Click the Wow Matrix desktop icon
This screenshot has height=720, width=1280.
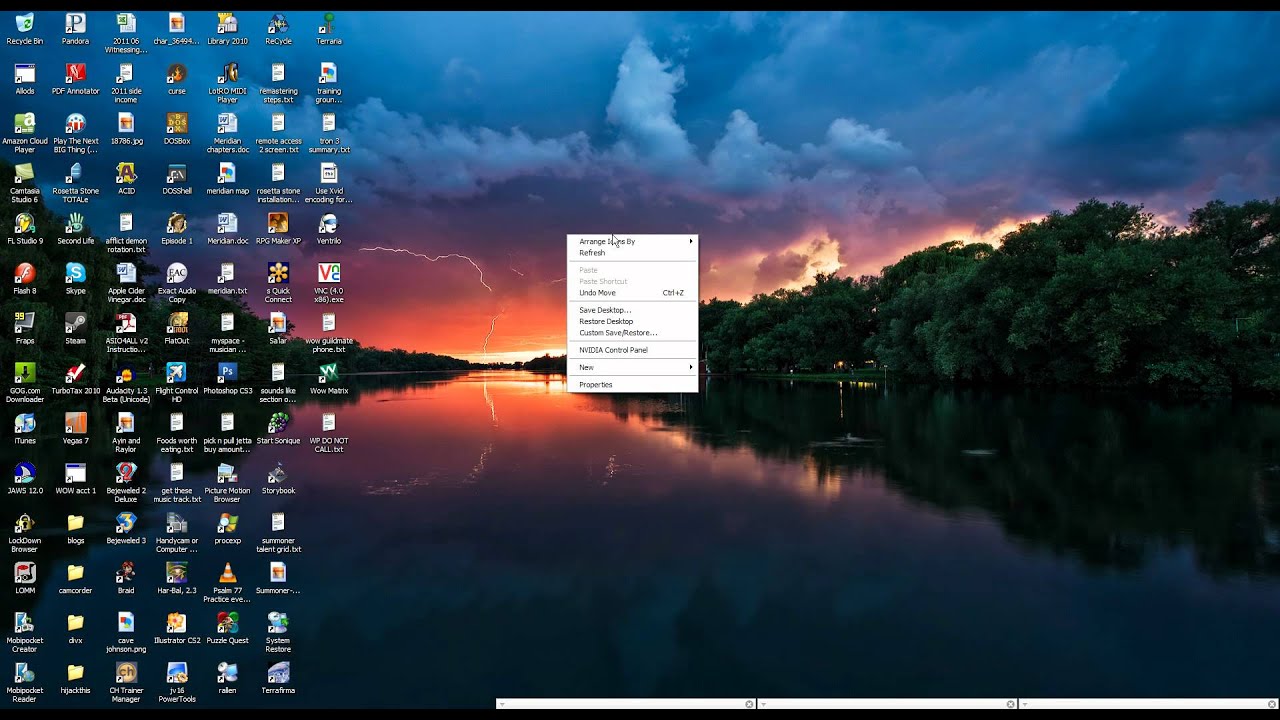click(x=328, y=379)
